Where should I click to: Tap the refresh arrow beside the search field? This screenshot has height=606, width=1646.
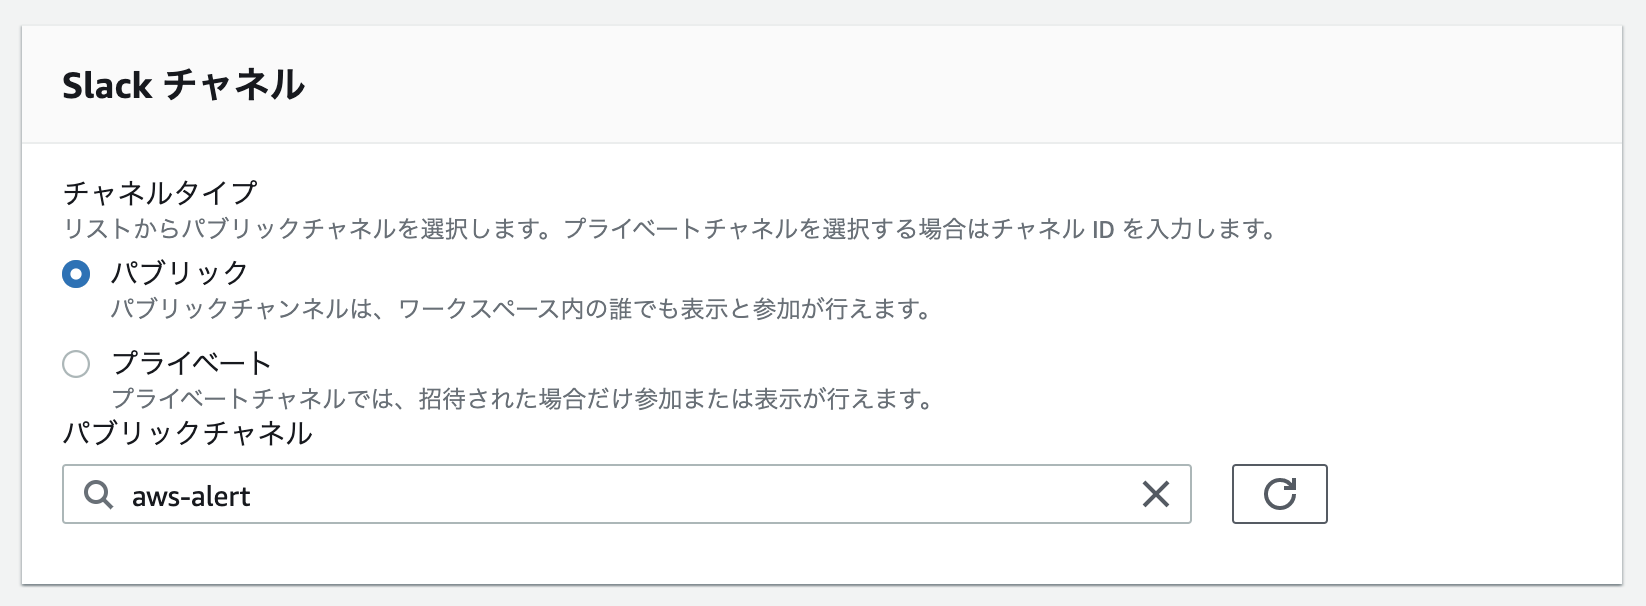1280,494
